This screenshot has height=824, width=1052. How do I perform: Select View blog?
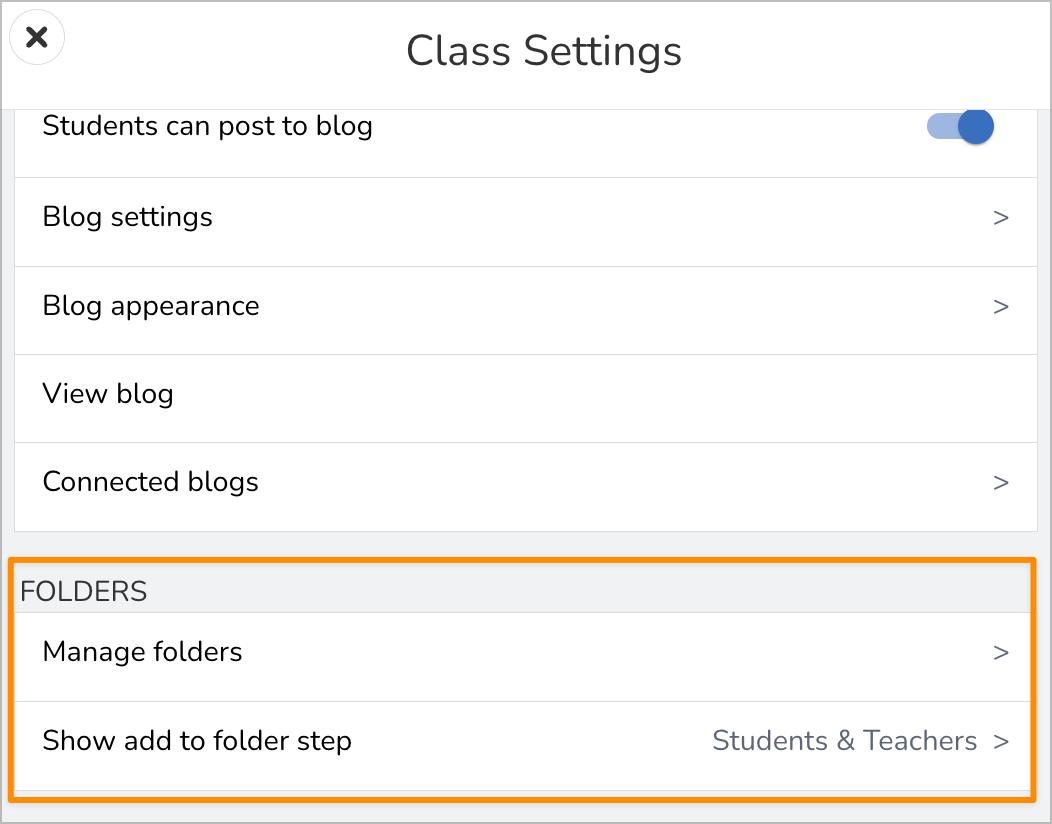(x=108, y=394)
